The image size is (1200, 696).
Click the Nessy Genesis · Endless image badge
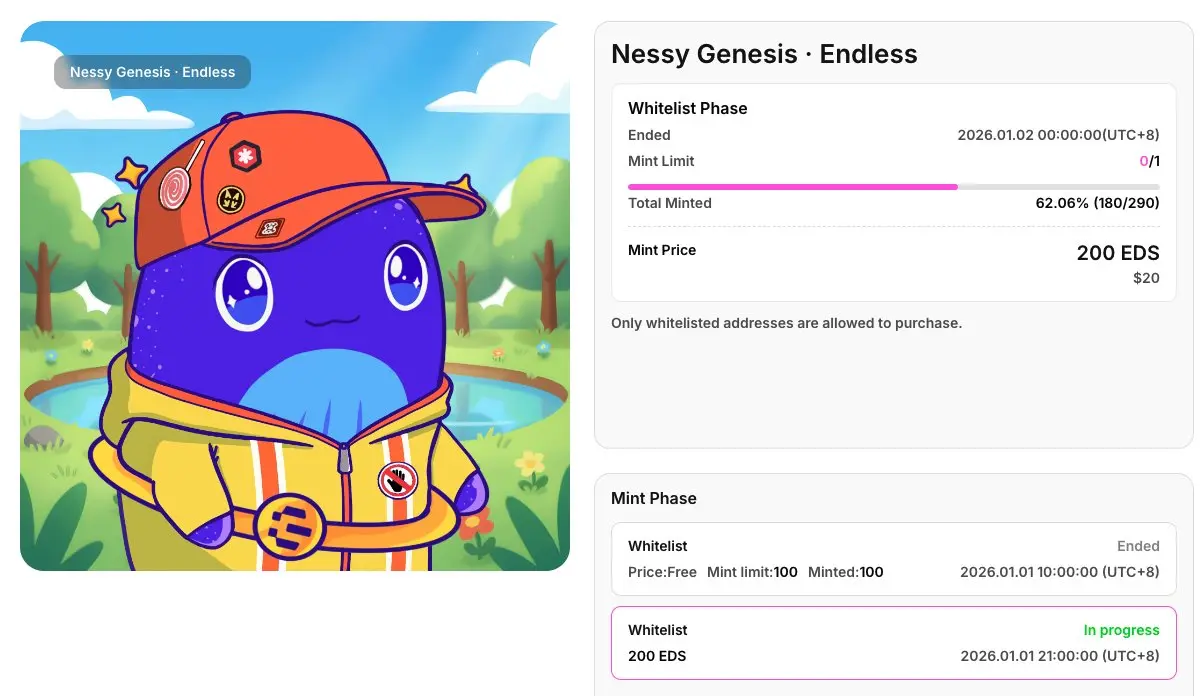tap(152, 72)
